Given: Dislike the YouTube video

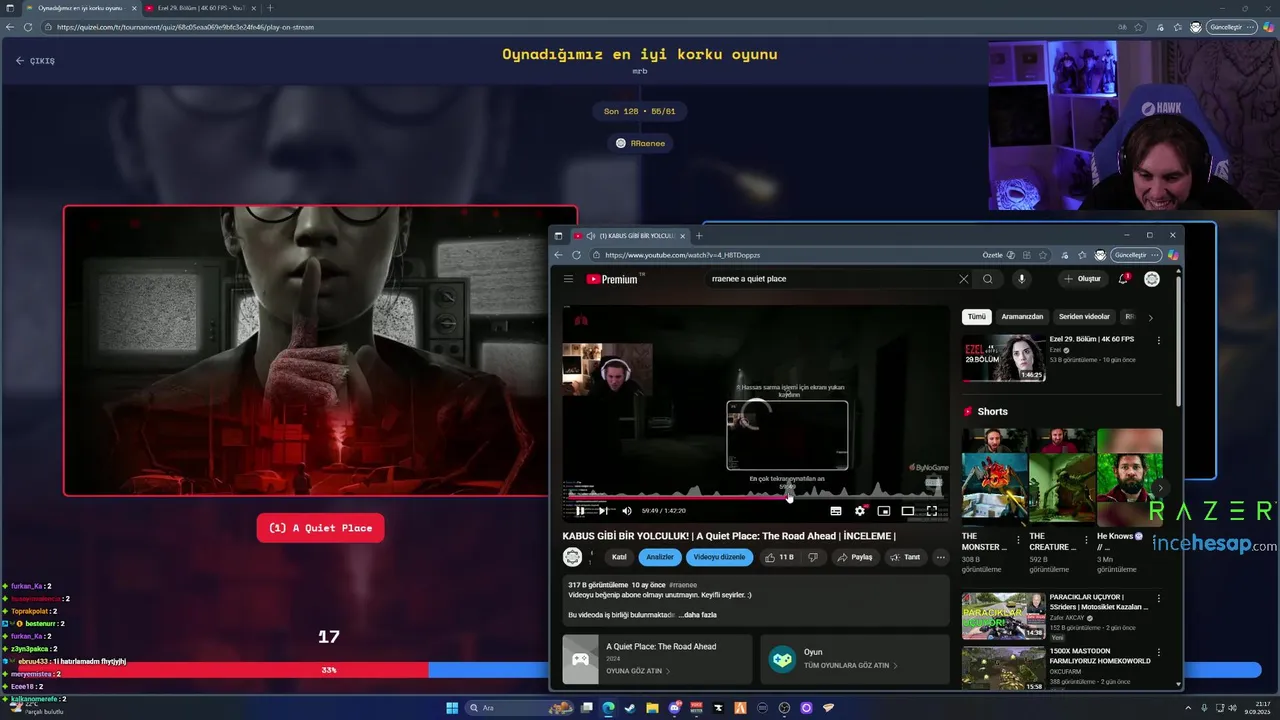Looking at the screenshot, I should 813,557.
